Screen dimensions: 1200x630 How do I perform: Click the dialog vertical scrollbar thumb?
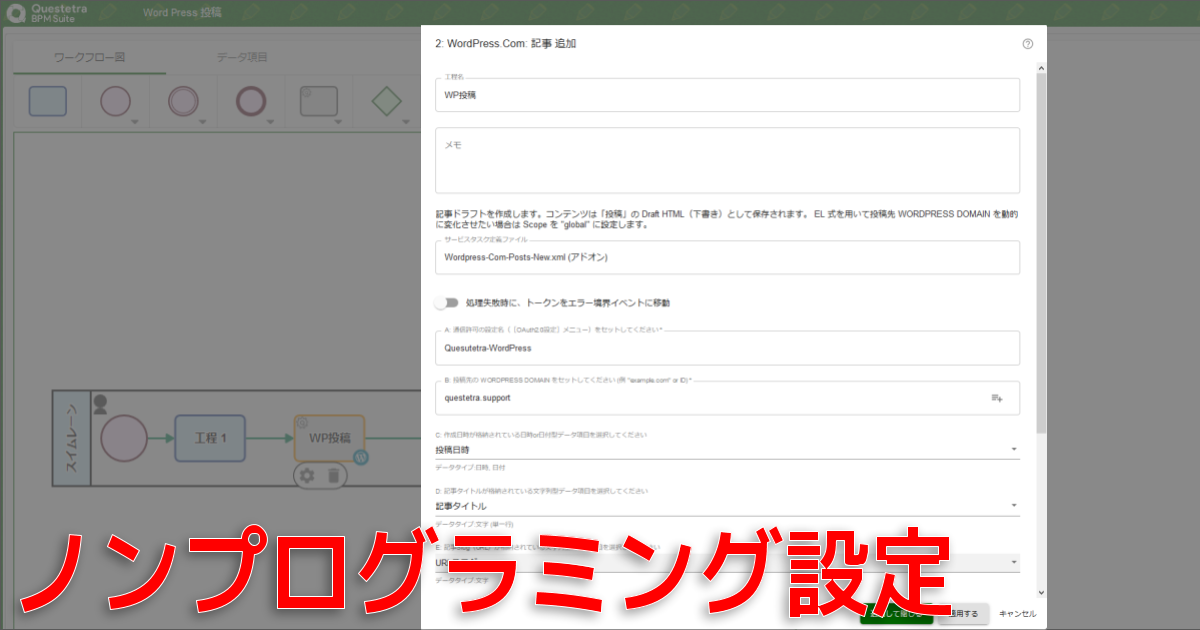coord(1041,253)
